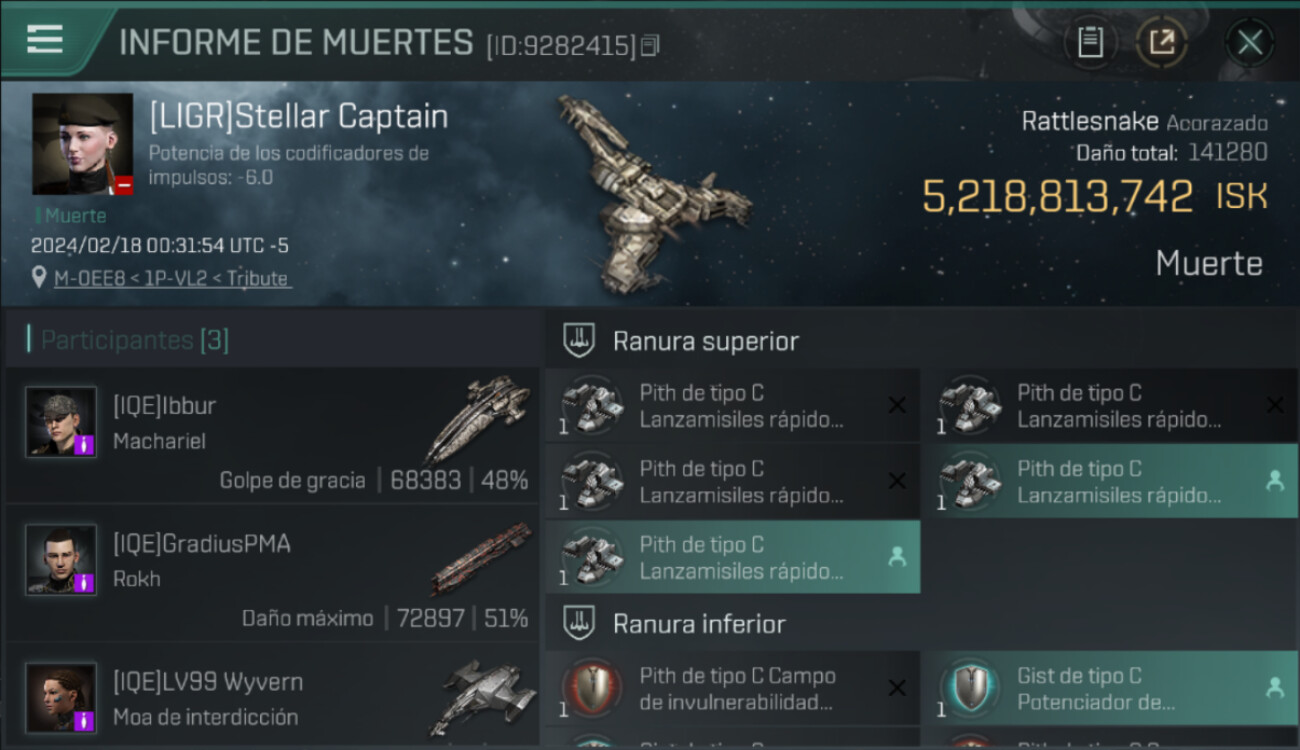
Task: Copy the kill report ID
Action: coord(650,45)
